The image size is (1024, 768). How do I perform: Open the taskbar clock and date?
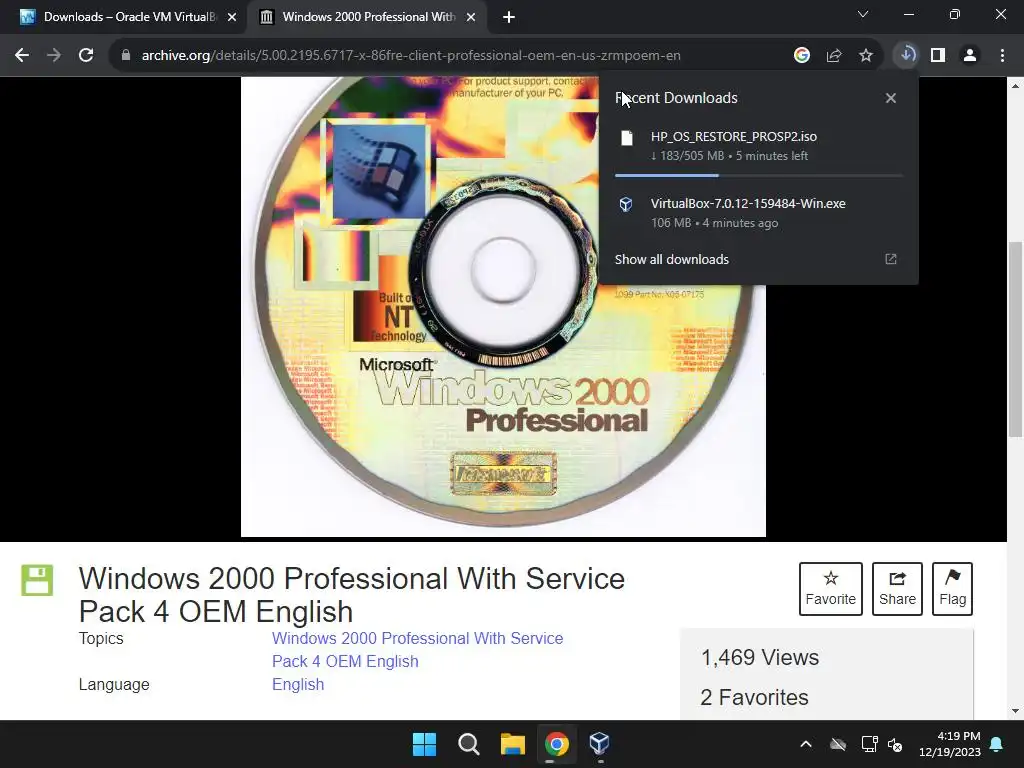[x=950, y=744]
